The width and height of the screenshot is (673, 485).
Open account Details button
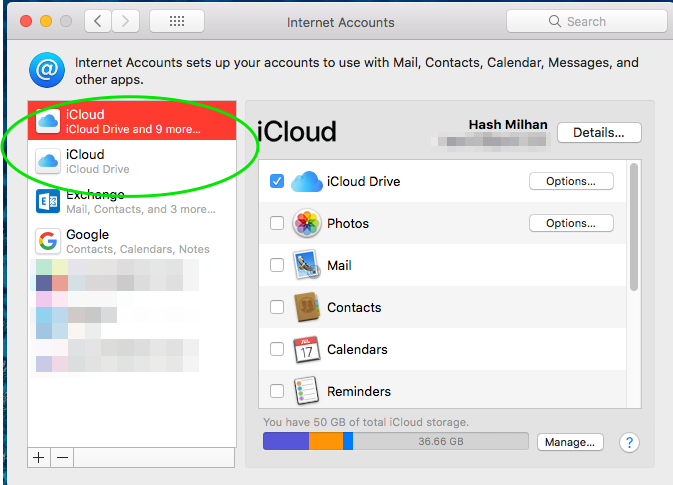tap(599, 133)
